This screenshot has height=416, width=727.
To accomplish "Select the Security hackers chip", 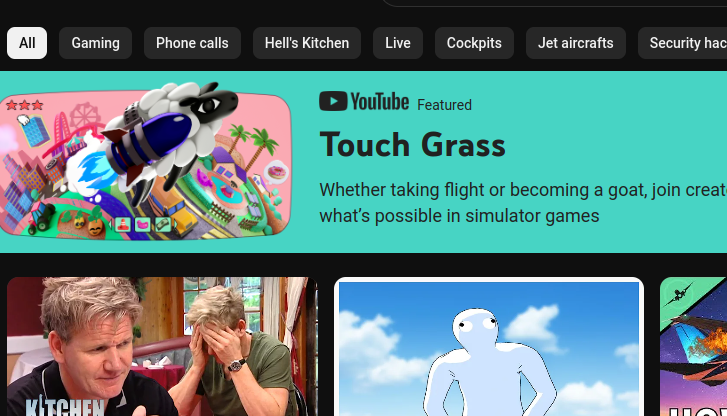I will tap(682, 43).
